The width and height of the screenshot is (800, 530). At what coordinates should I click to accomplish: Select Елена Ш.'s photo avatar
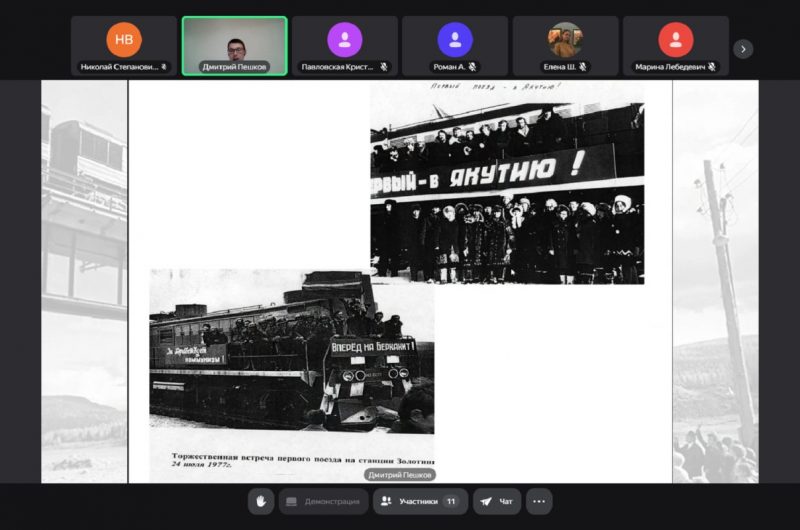click(565, 39)
